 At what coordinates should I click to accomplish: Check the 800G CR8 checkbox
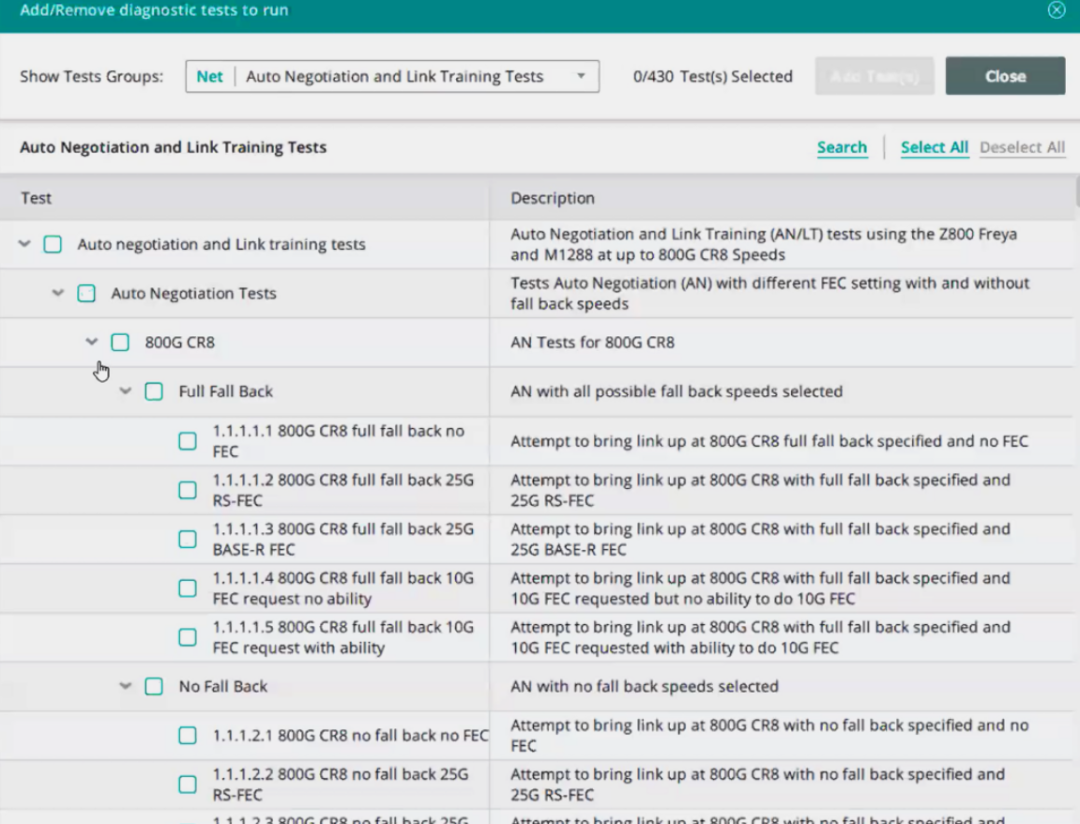point(120,342)
